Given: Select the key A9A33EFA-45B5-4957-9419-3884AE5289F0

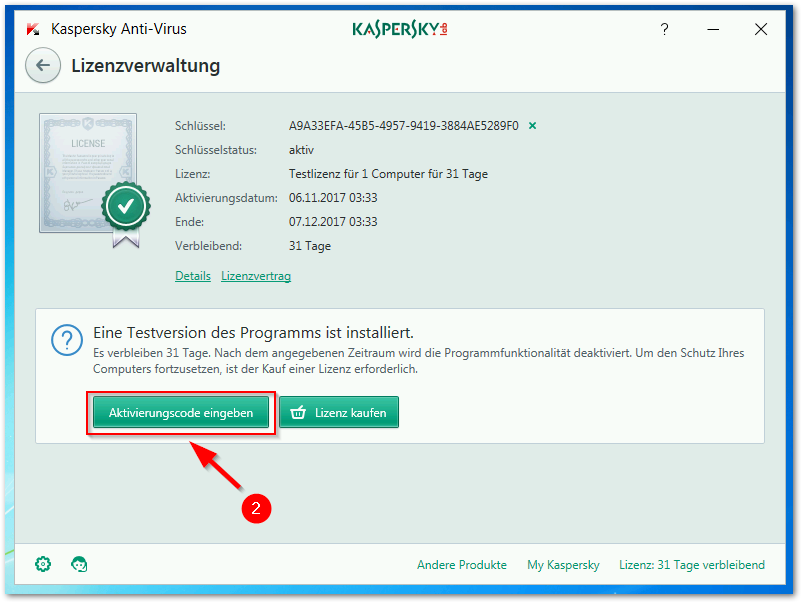Looking at the screenshot, I should pyautogui.click(x=404, y=126).
